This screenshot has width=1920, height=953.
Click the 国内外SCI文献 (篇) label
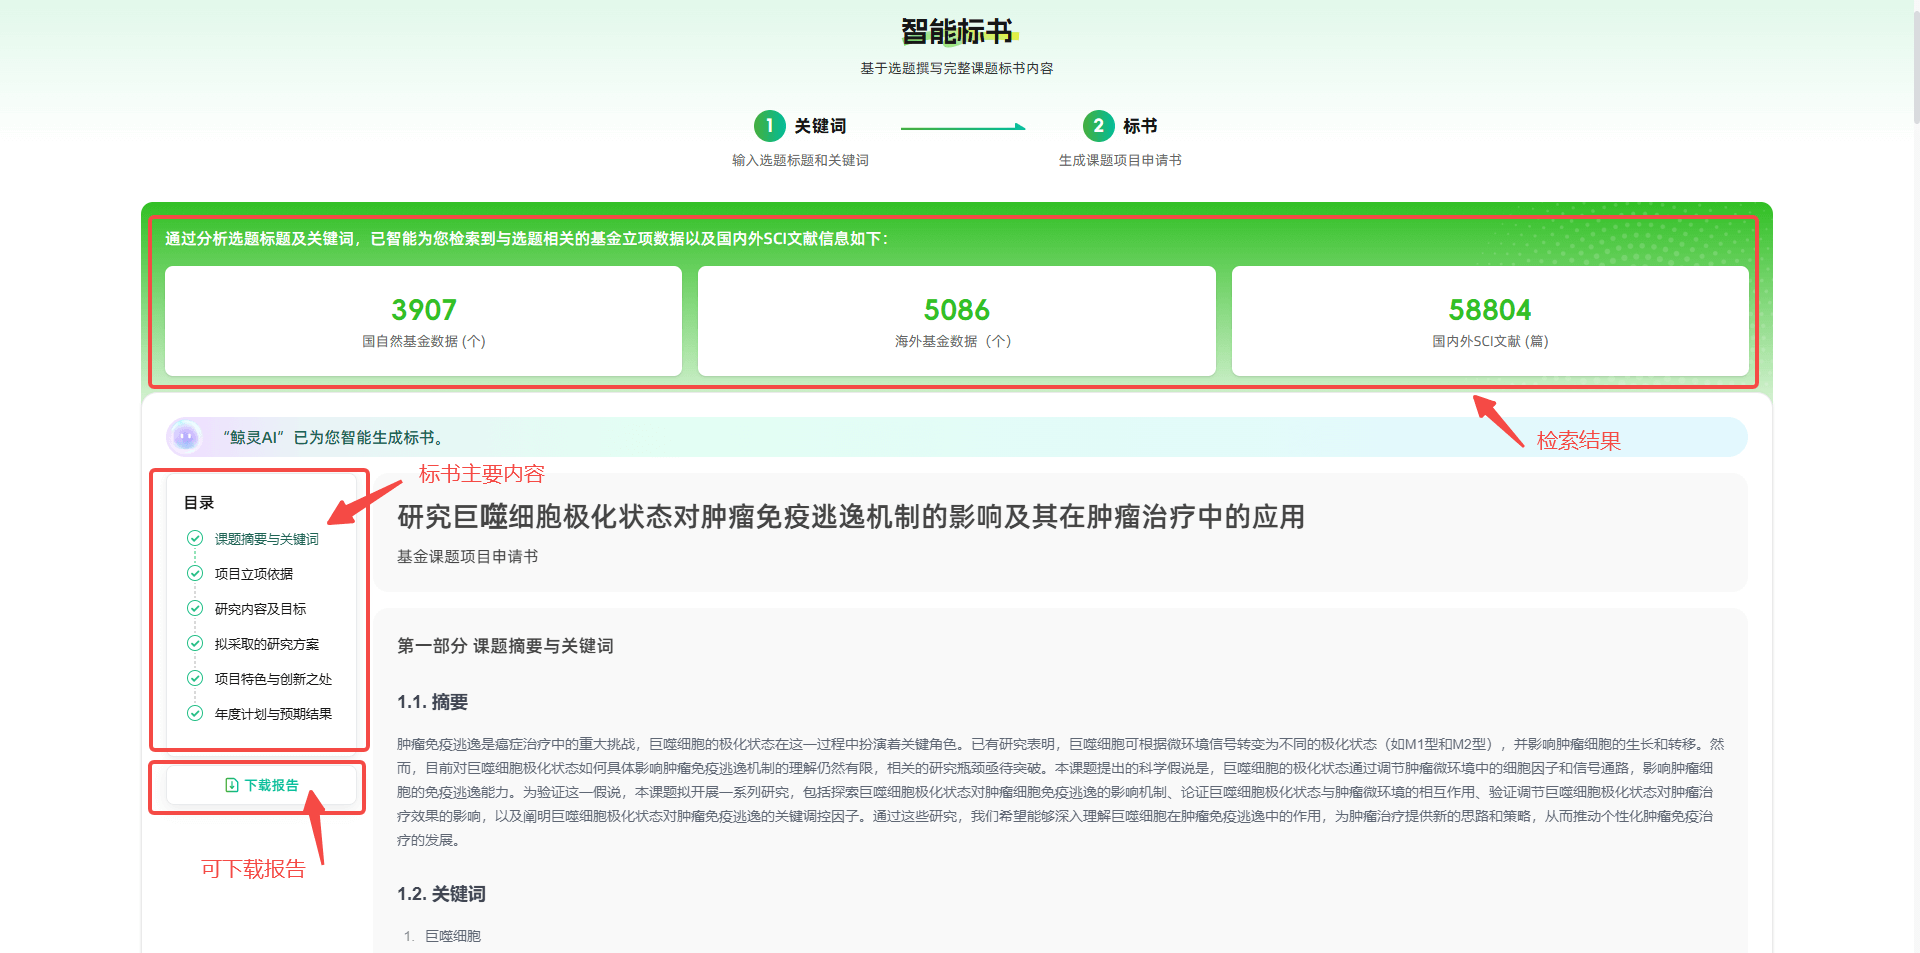point(1490,341)
